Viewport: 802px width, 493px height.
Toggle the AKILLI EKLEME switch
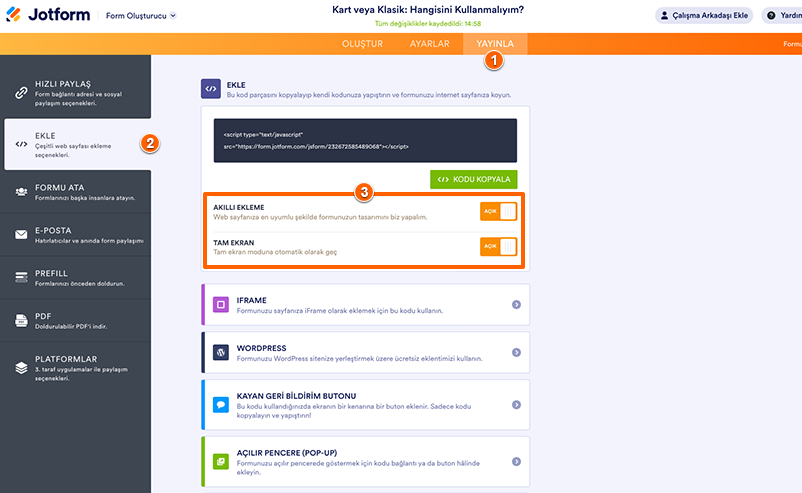click(498, 211)
